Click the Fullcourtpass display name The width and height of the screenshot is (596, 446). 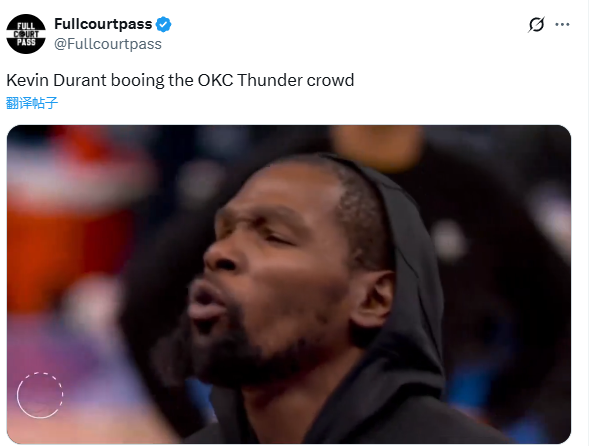click(103, 24)
